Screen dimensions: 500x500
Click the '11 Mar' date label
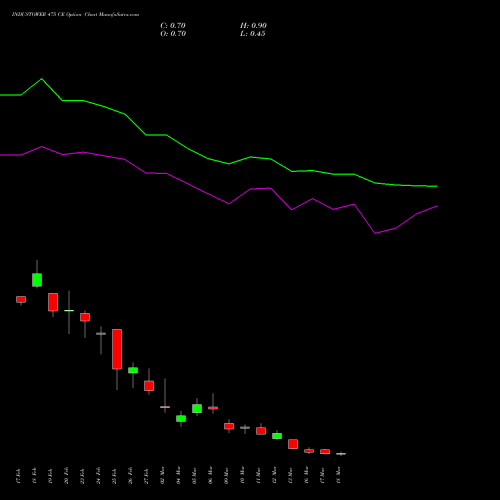[x=258, y=475]
